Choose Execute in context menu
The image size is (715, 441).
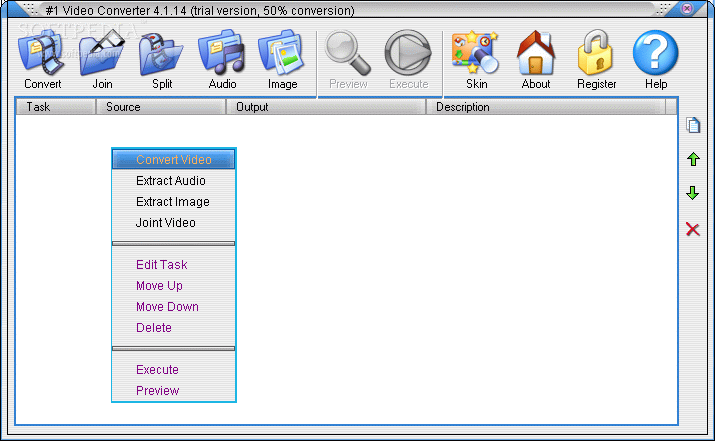click(174, 369)
